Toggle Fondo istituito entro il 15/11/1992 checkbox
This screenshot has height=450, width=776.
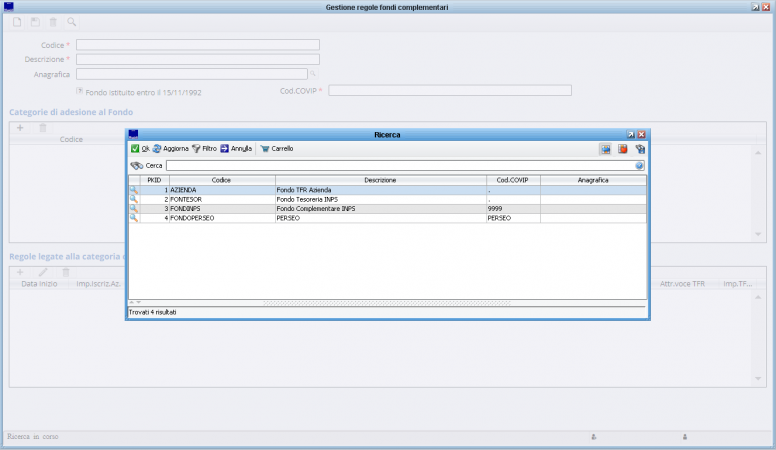pyautogui.click(x=80, y=90)
